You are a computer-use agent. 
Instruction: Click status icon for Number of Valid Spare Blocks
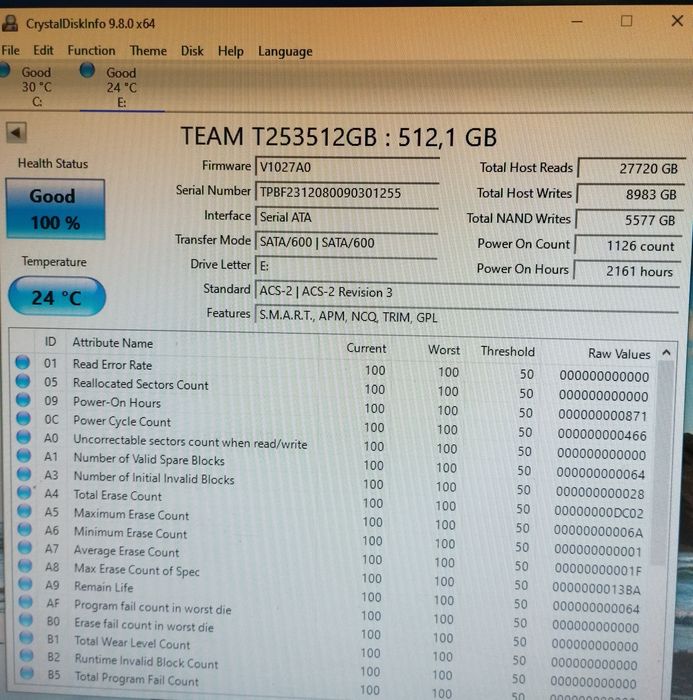(x=24, y=455)
